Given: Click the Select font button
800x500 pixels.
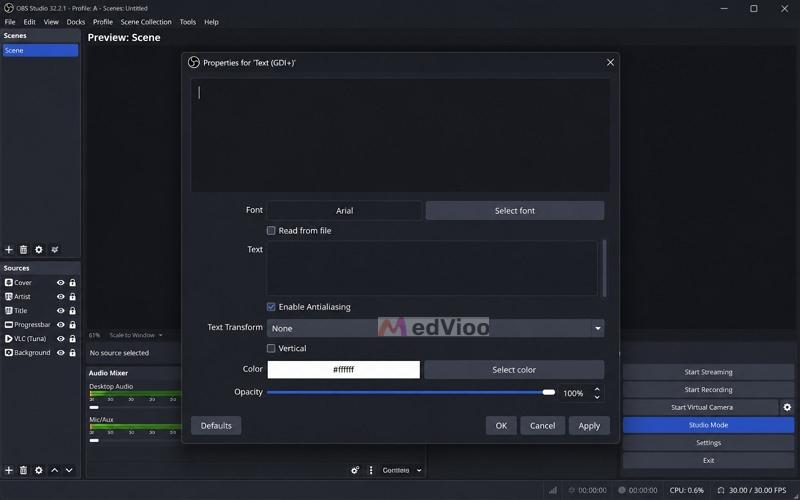Looking at the screenshot, I should pyautogui.click(x=515, y=211).
